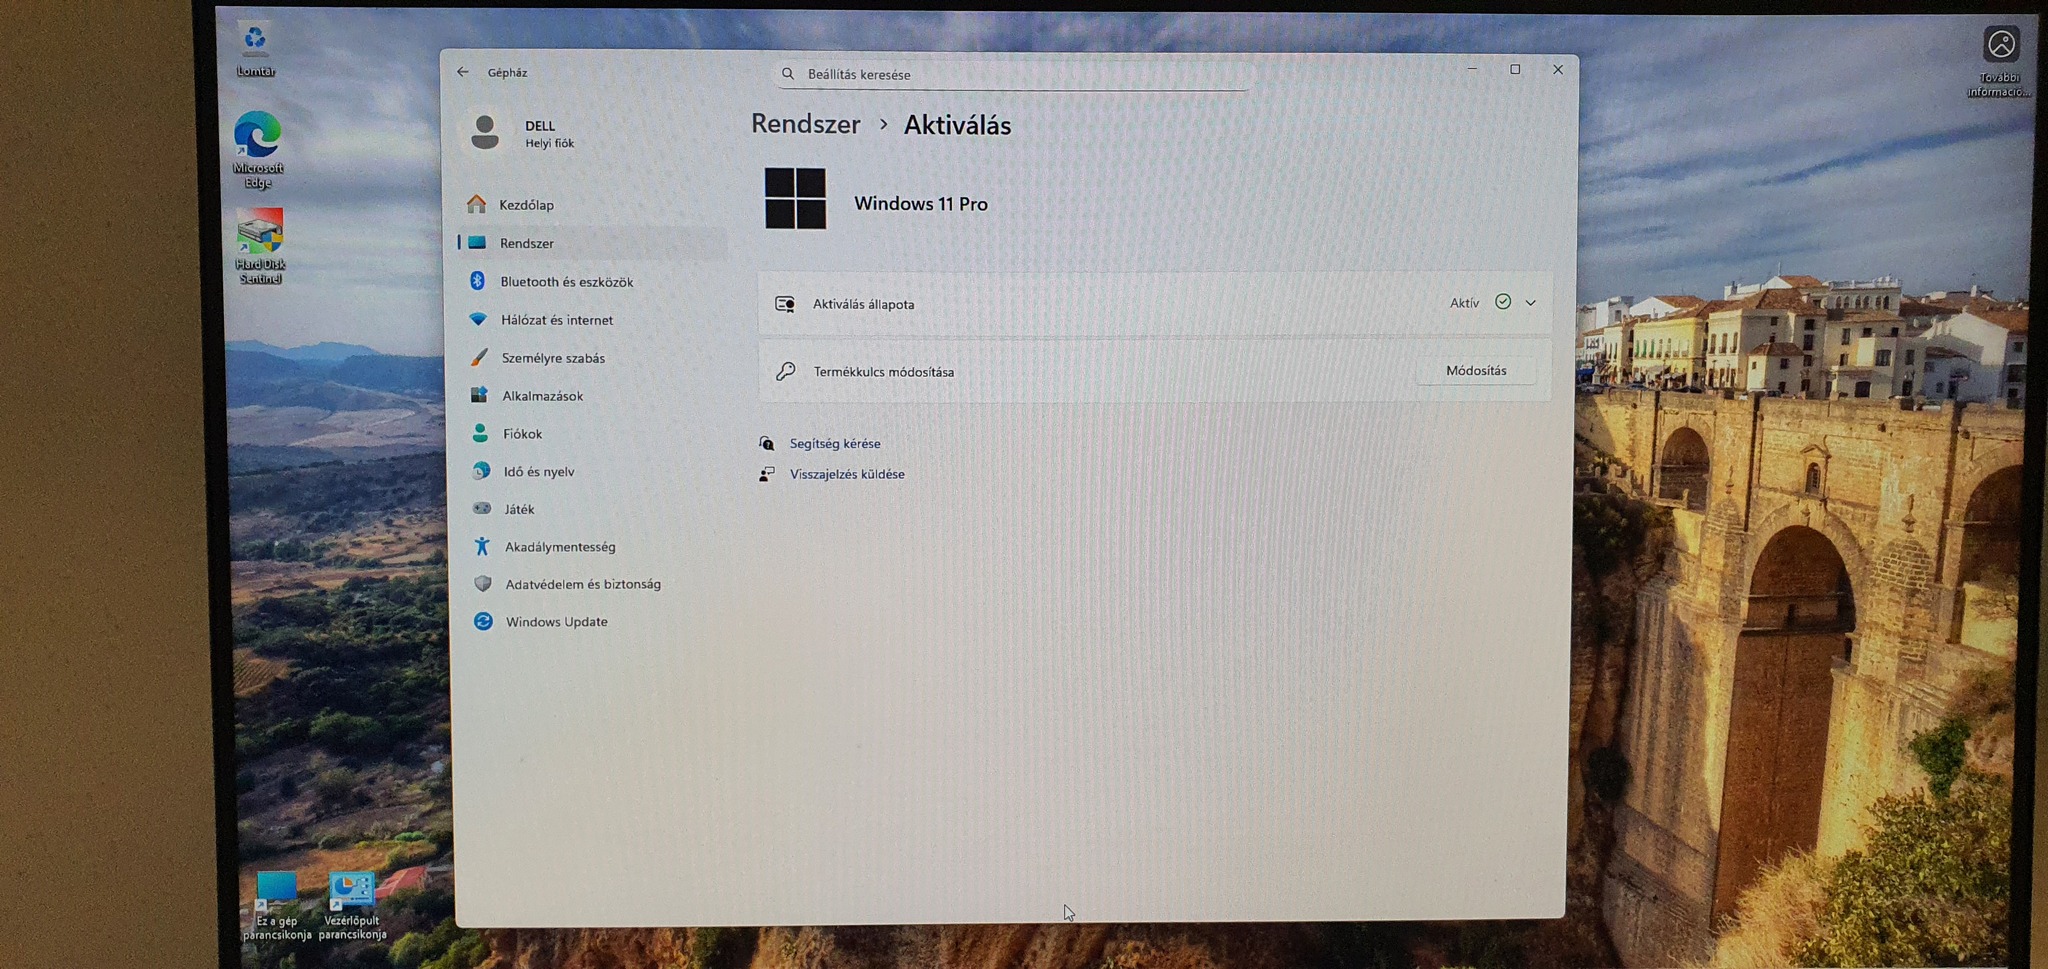Click the network Wi-Fi icon in the sidebar
The image size is (2048, 969).
(x=478, y=319)
